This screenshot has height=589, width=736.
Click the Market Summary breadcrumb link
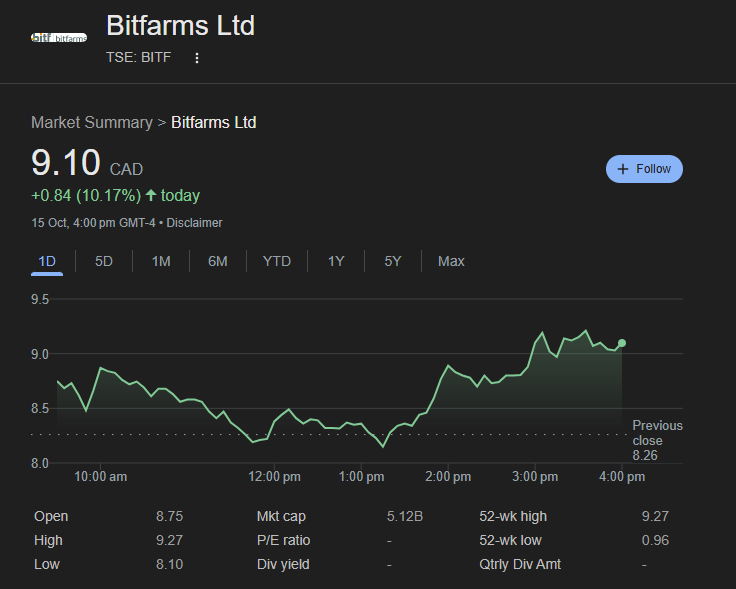[x=91, y=123]
